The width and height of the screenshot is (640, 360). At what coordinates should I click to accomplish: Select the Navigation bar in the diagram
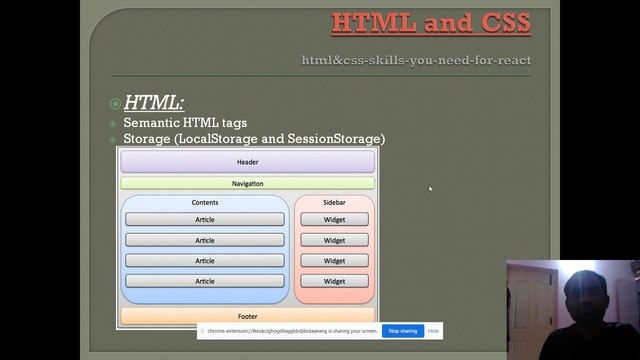coord(247,184)
